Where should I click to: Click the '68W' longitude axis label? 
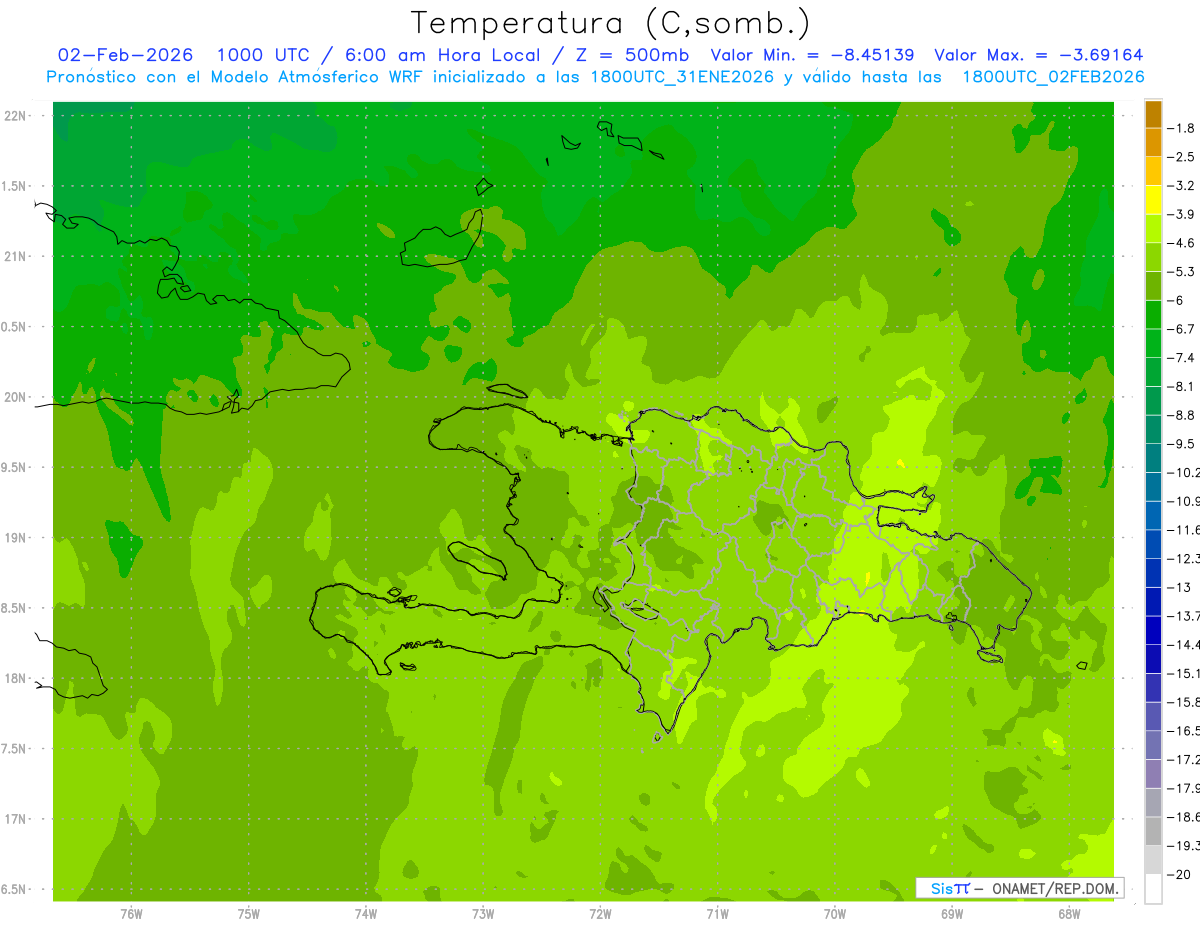[1069, 914]
